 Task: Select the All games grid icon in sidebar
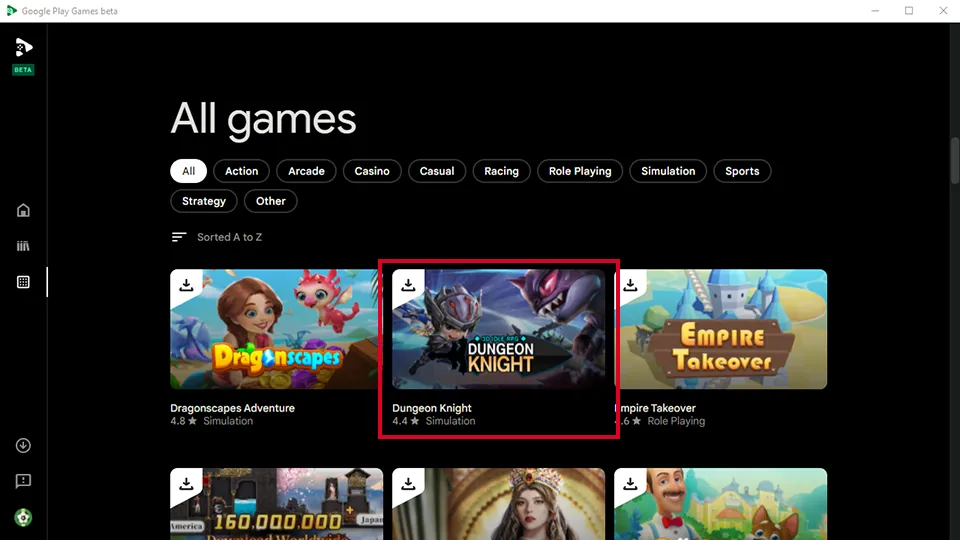click(x=23, y=282)
